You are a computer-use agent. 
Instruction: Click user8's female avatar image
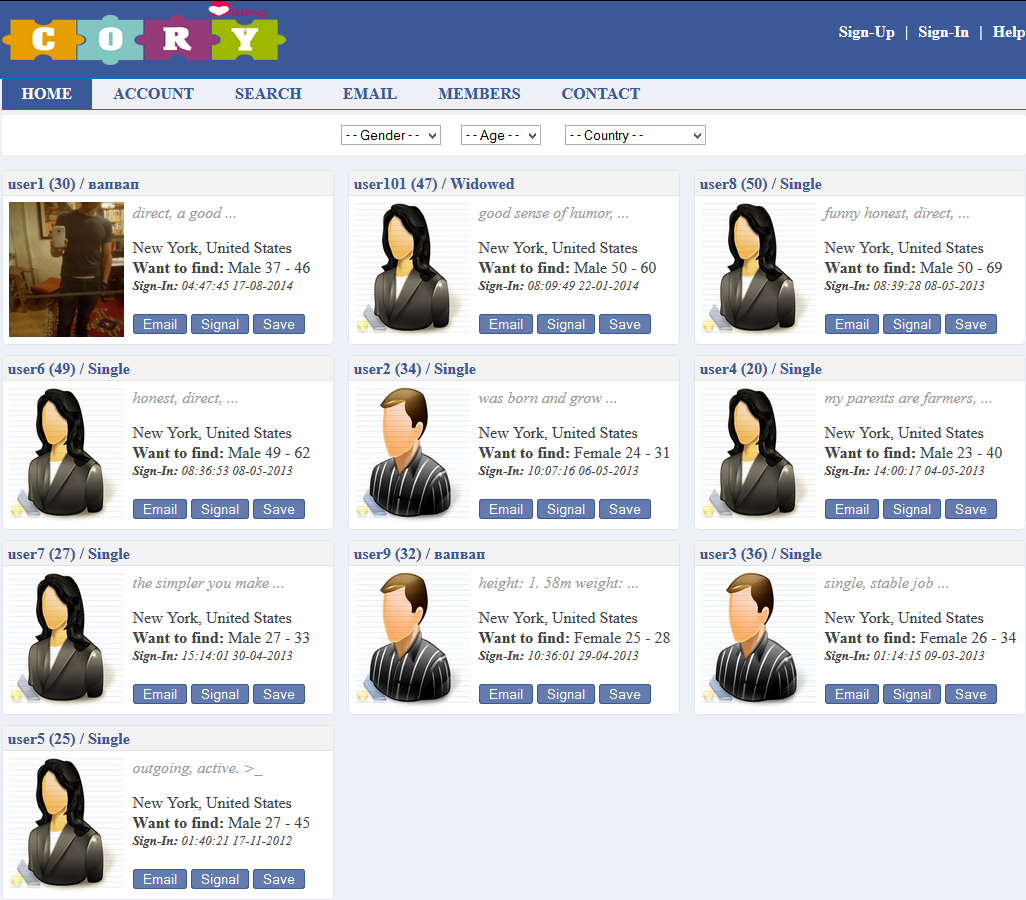pos(758,269)
